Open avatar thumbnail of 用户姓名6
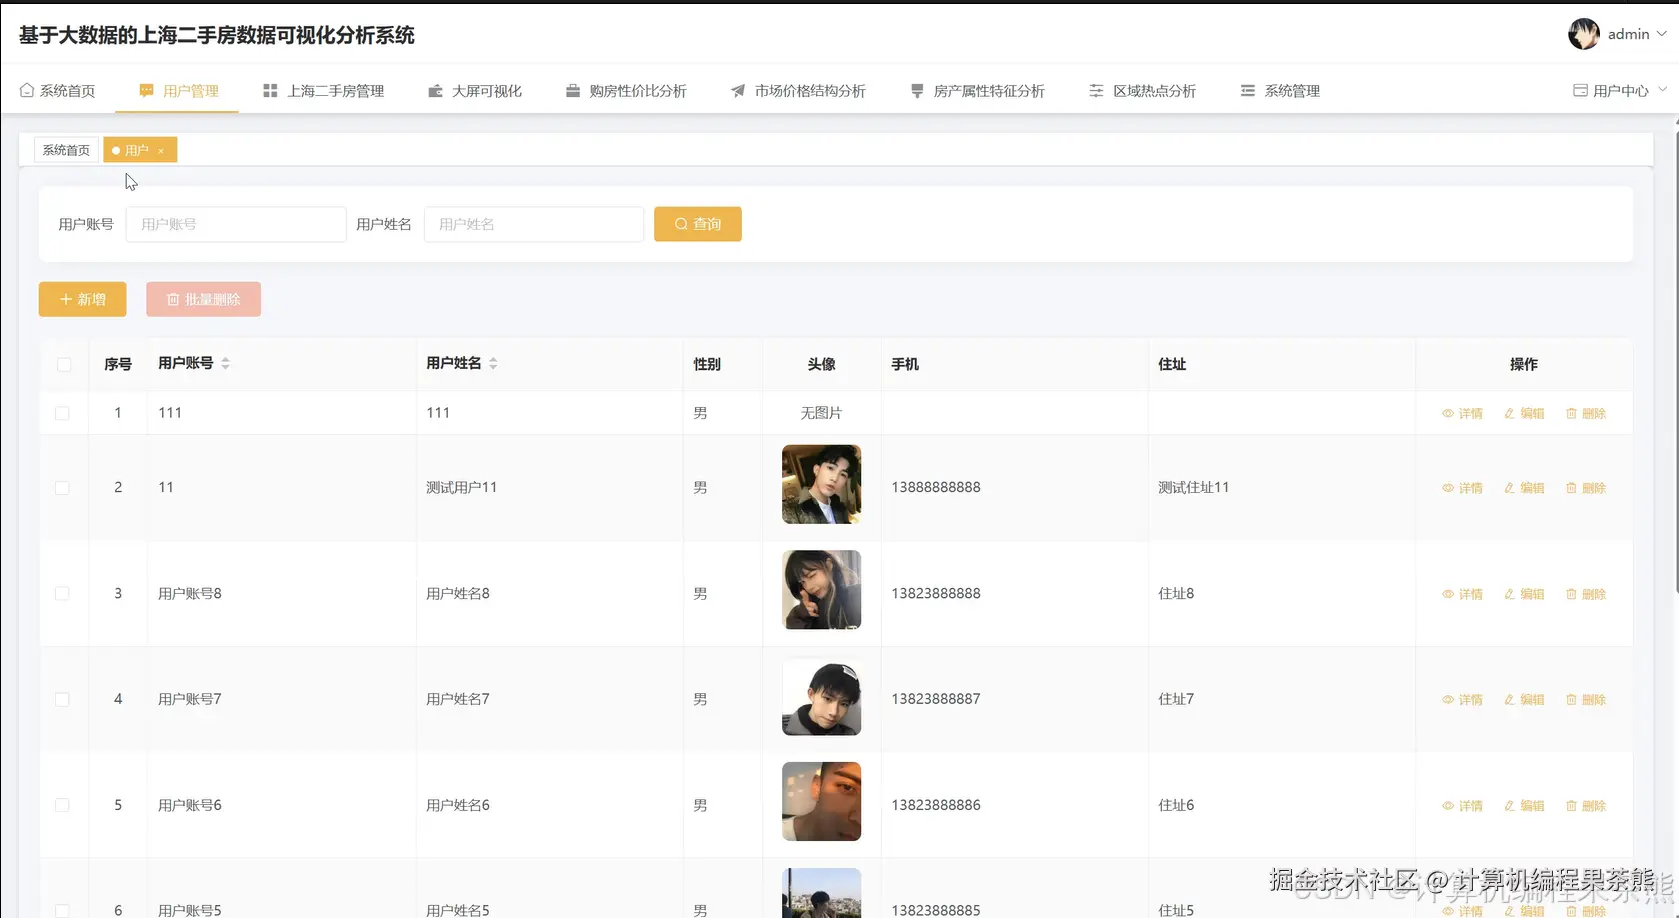Screen dimensions: 1679x918 pyautogui.click(x=822, y=802)
